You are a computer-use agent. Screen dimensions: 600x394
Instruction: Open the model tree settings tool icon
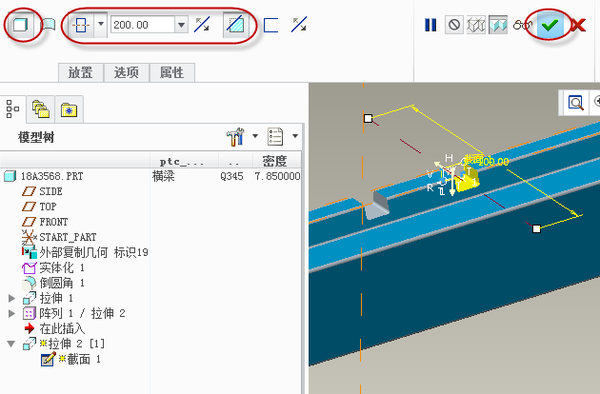[235, 137]
